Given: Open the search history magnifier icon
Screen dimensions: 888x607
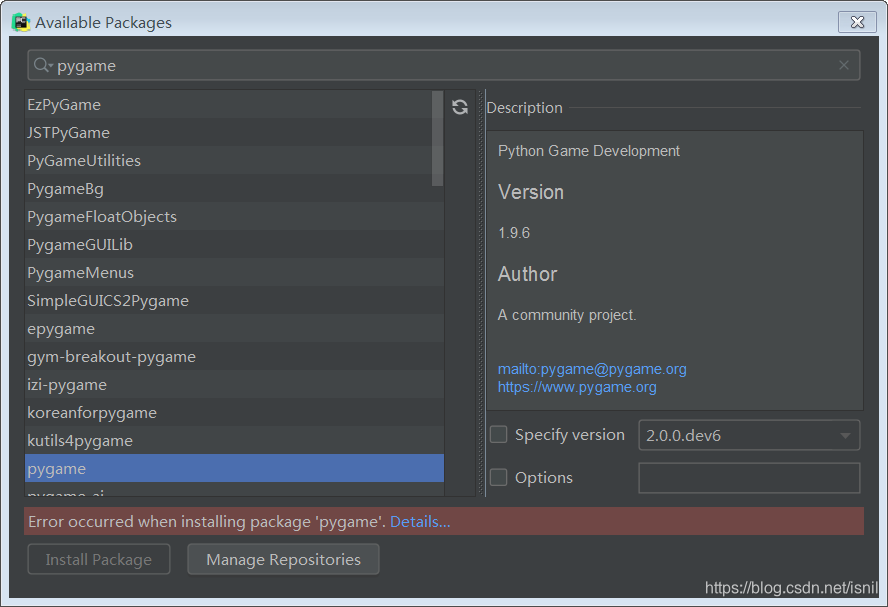Looking at the screenshot, I should [43, 66].
